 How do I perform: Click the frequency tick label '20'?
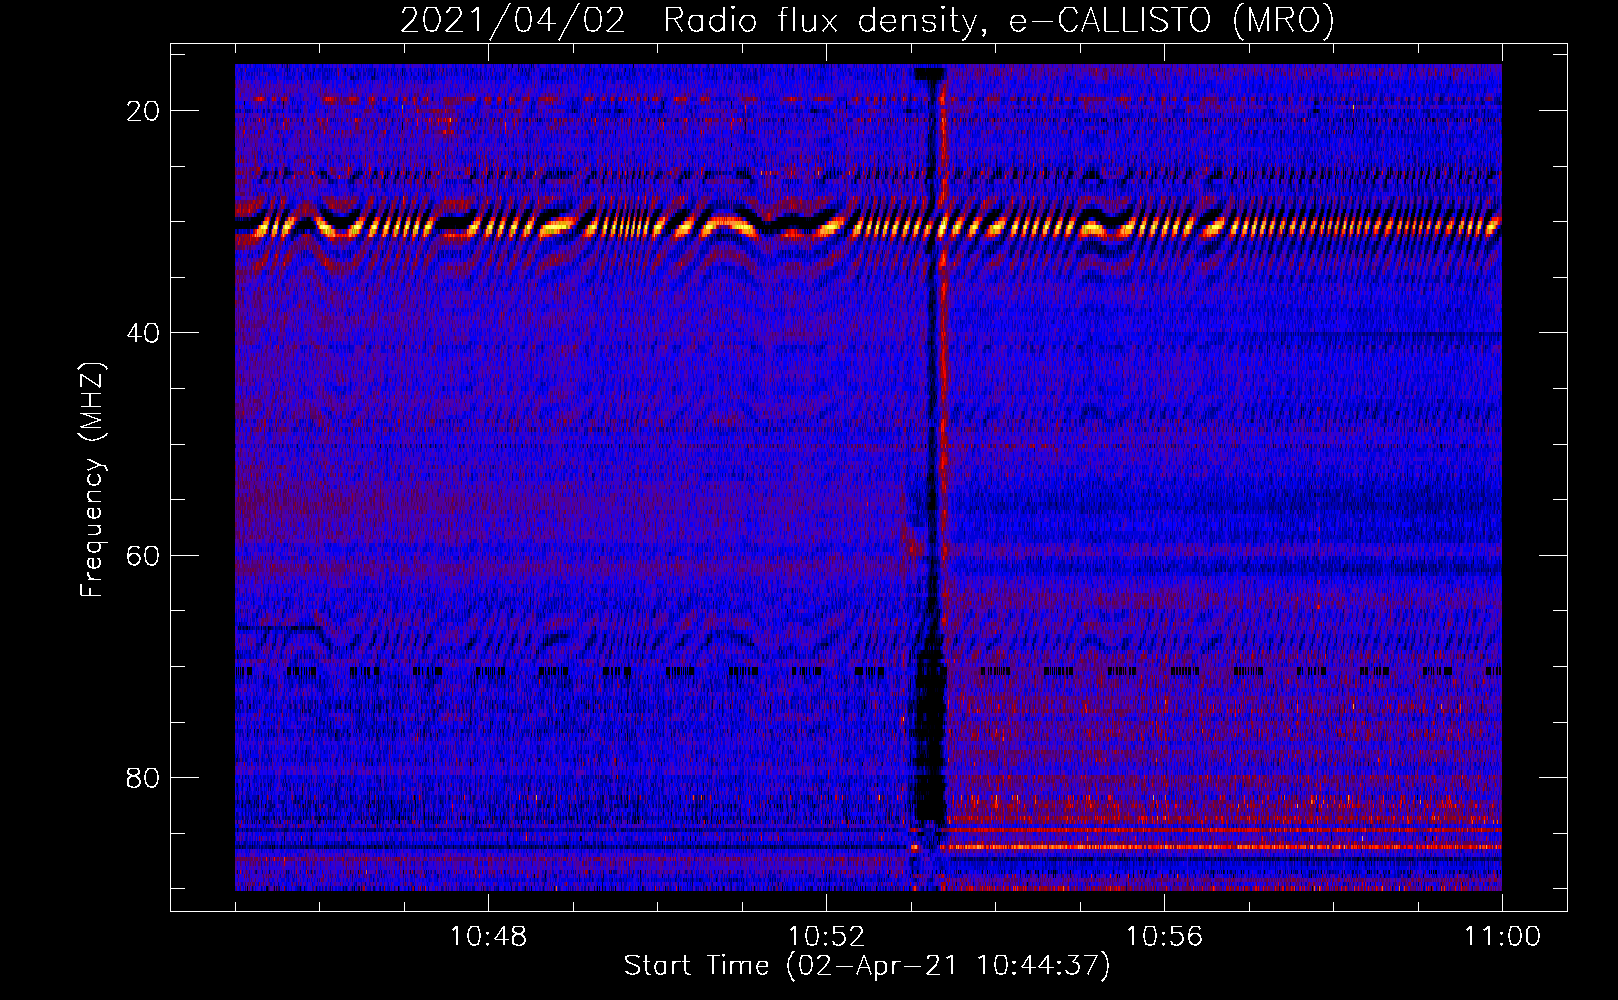144,111
